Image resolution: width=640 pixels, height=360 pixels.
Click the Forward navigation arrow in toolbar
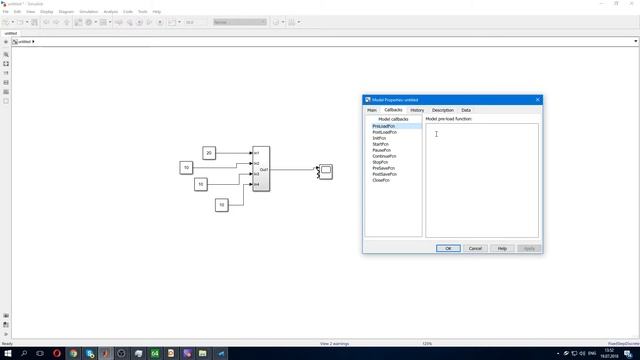pyautogui.click(x=56, y=22)
